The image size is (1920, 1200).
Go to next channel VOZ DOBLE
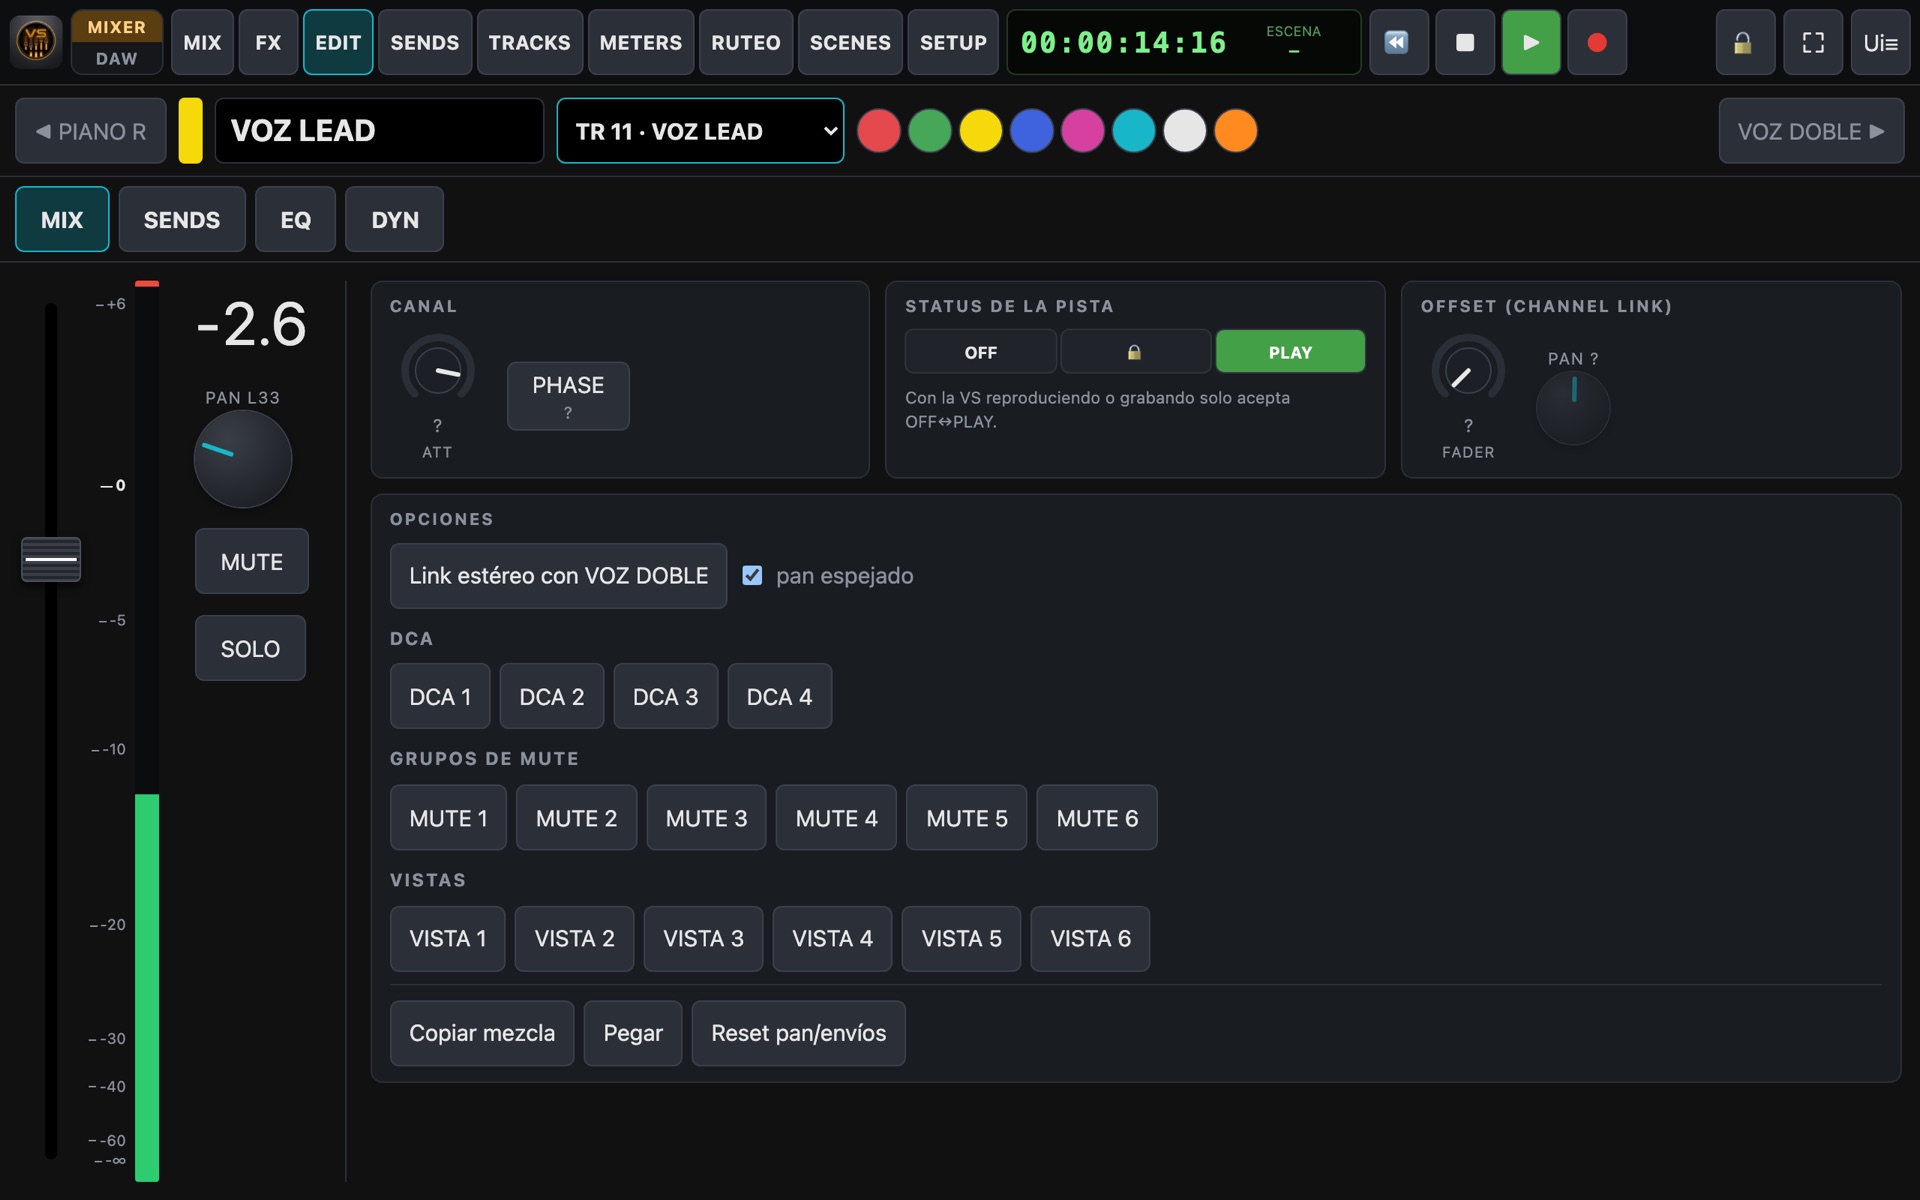(1811, 131)
